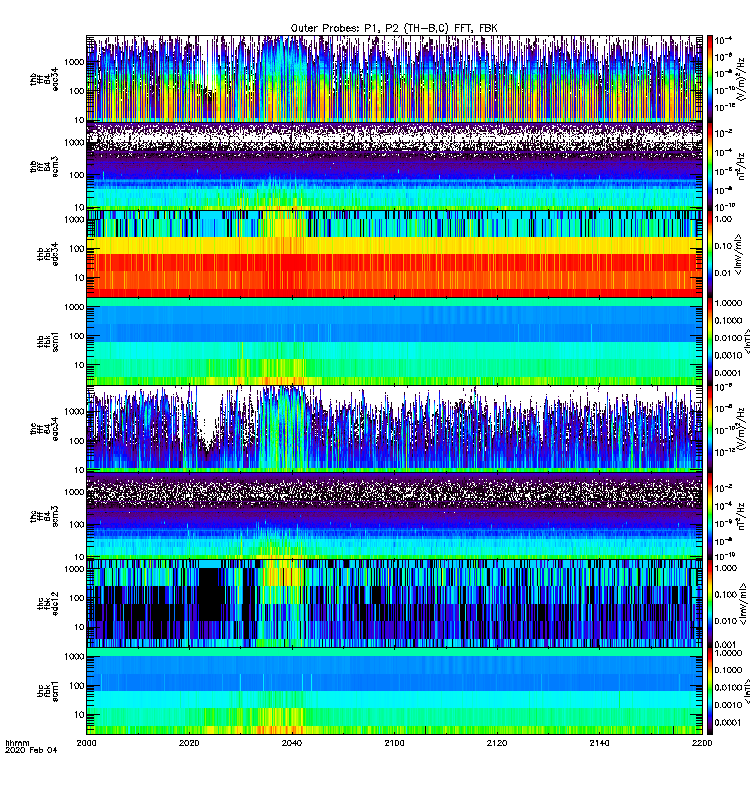Click the "2020 Feb 04" date label
The image size is (750, 800).
31,750
